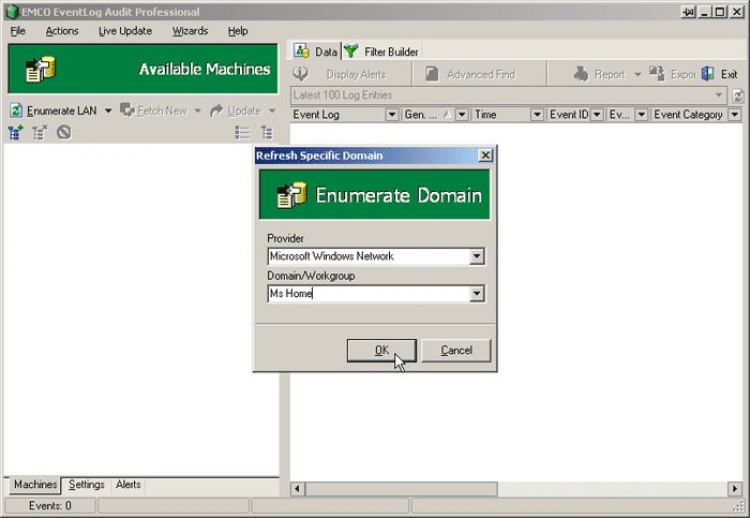
Task: Click the list view icon in the Machines panel
Action: pyautogui.click(x=243, y=132)
